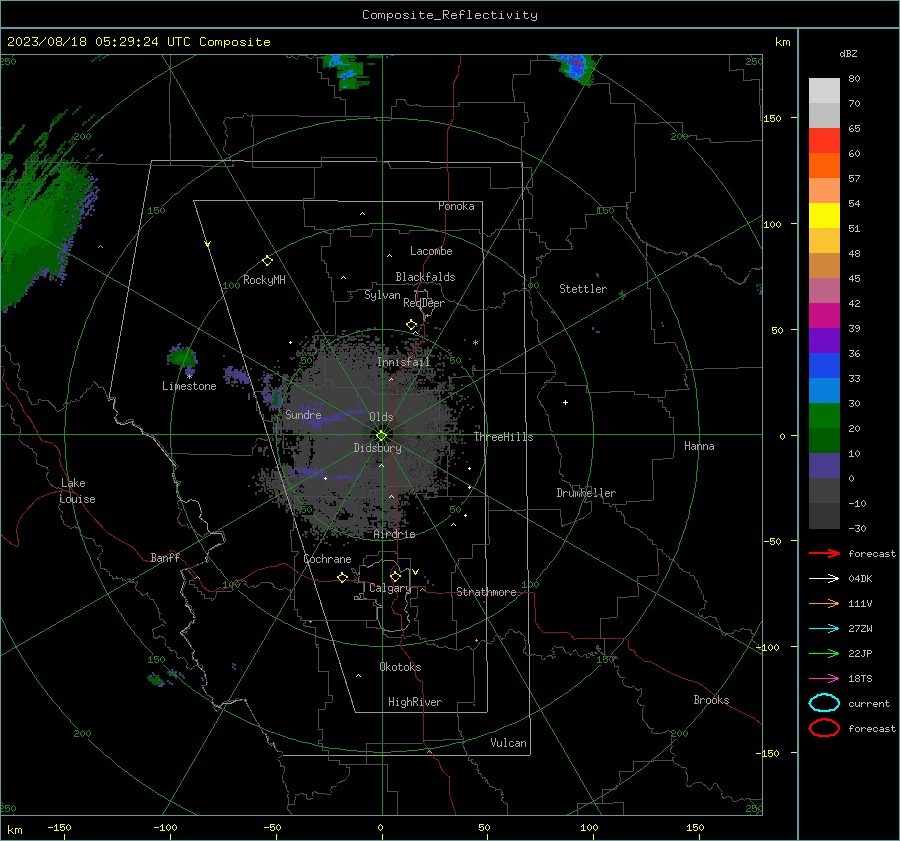Click the asterisk marker above the Limestone label

point(189,377)
